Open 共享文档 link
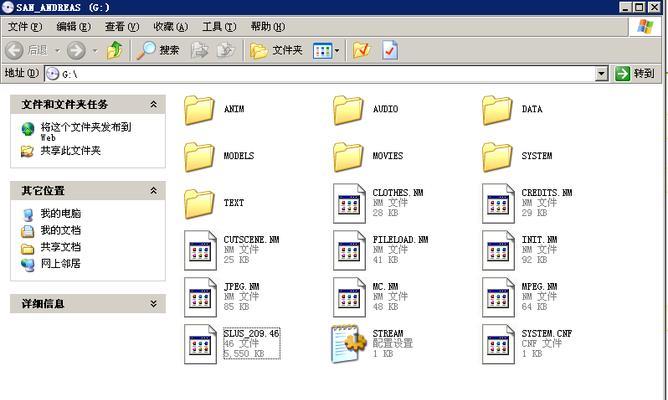 pos(60,247)
